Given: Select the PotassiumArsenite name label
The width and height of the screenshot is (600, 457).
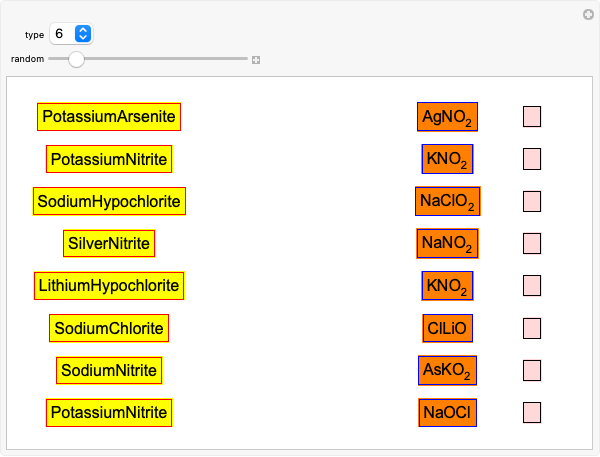Looking at the screenshot, I should coord(109,117).
